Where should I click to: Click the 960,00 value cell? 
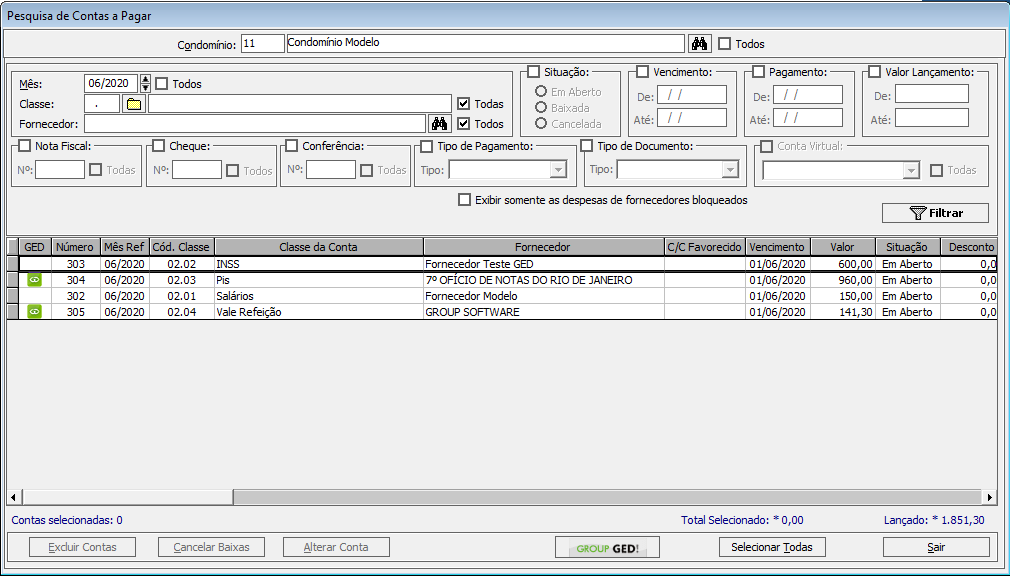pos(843,280)
